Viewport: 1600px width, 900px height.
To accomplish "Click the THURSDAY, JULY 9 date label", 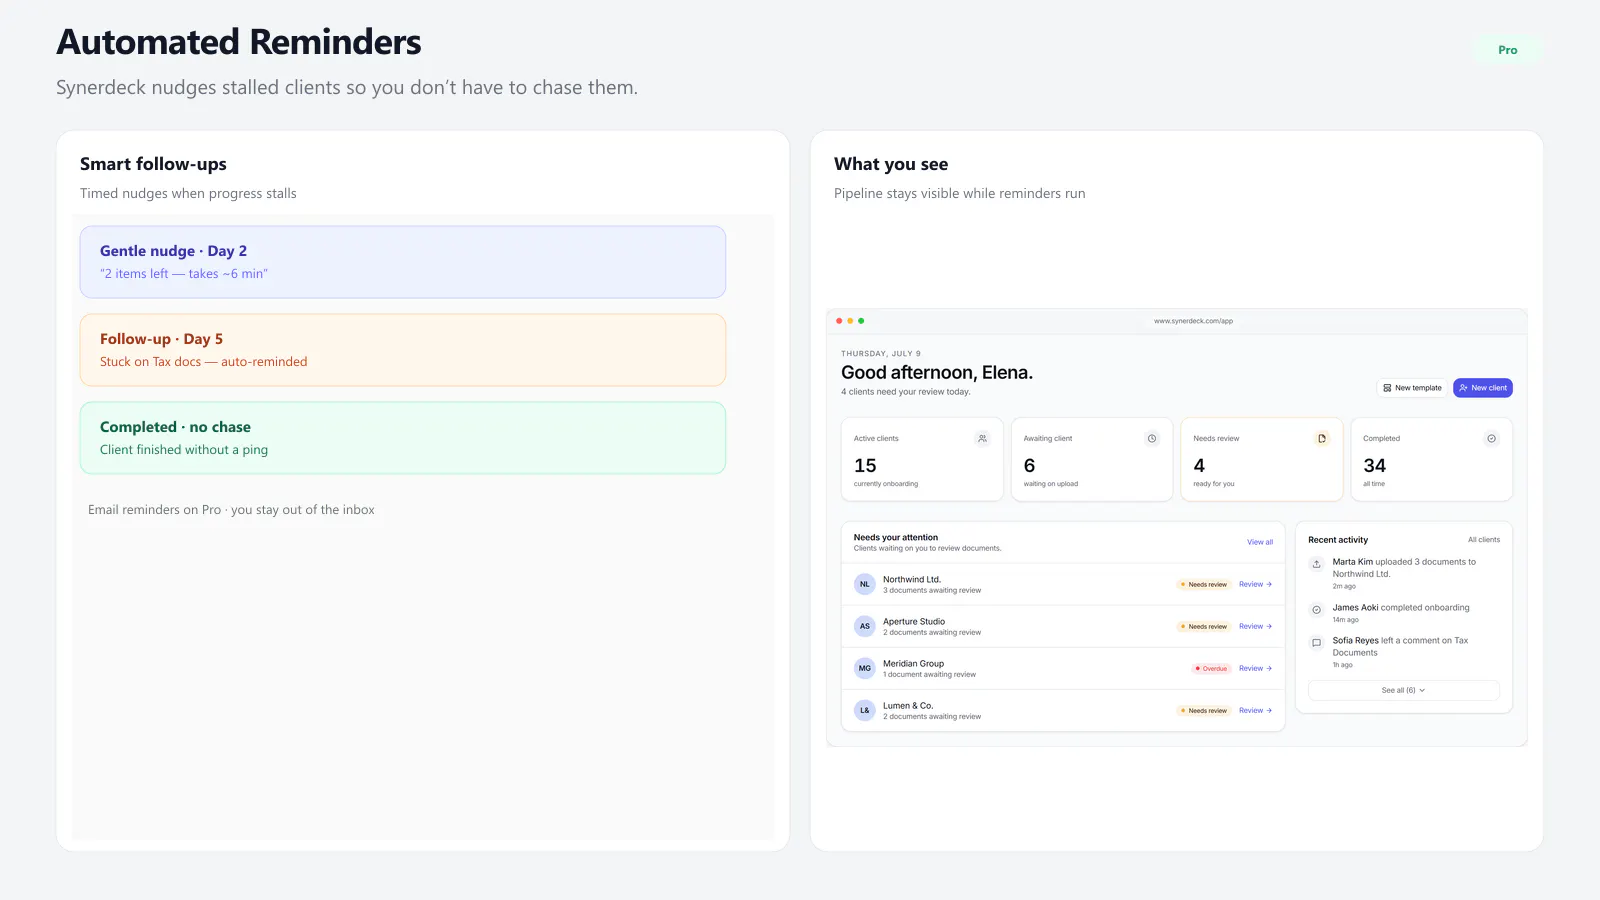I will point(881,353).
